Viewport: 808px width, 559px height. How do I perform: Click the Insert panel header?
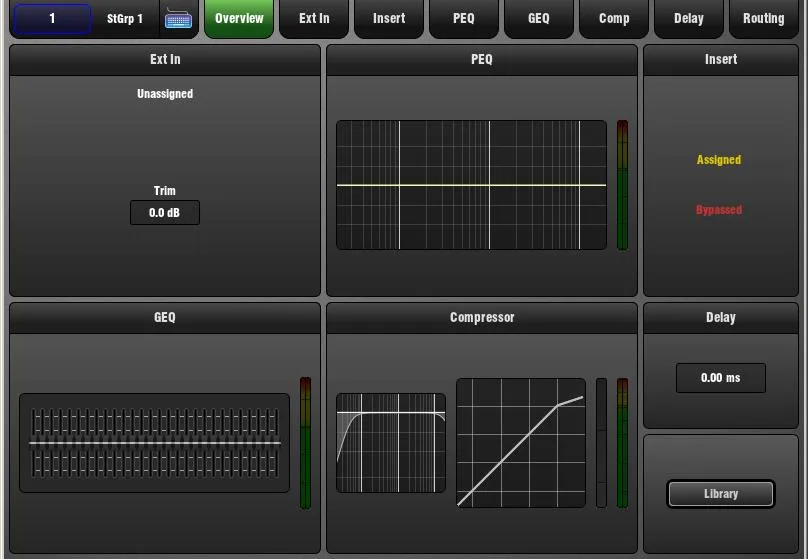pos(721,60)
